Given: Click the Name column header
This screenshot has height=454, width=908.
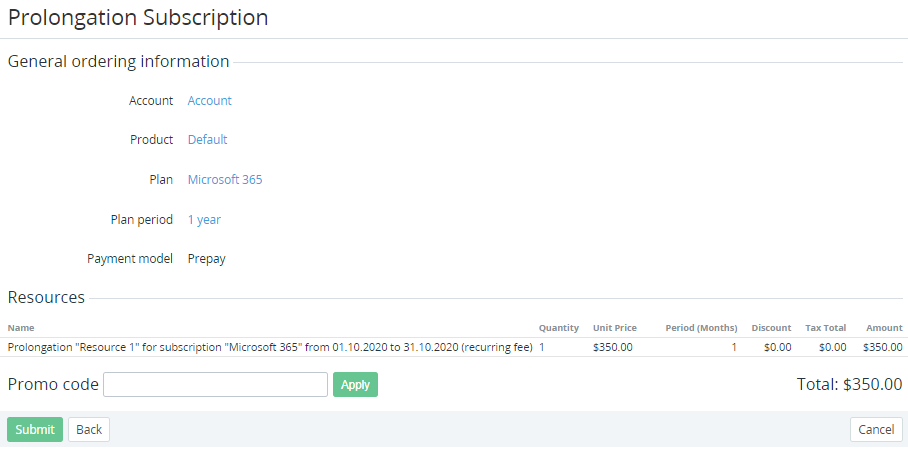Looking at the screenshot, I should point(21,328).
